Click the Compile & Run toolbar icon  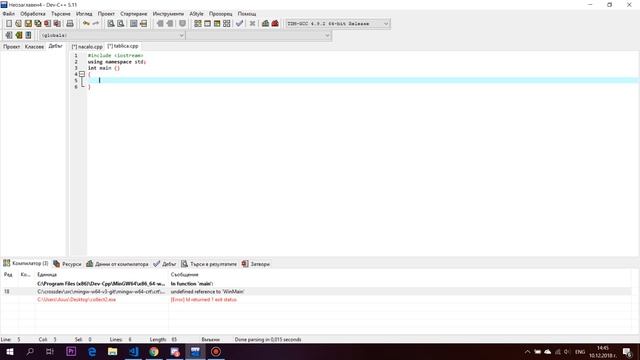[217, 24]
